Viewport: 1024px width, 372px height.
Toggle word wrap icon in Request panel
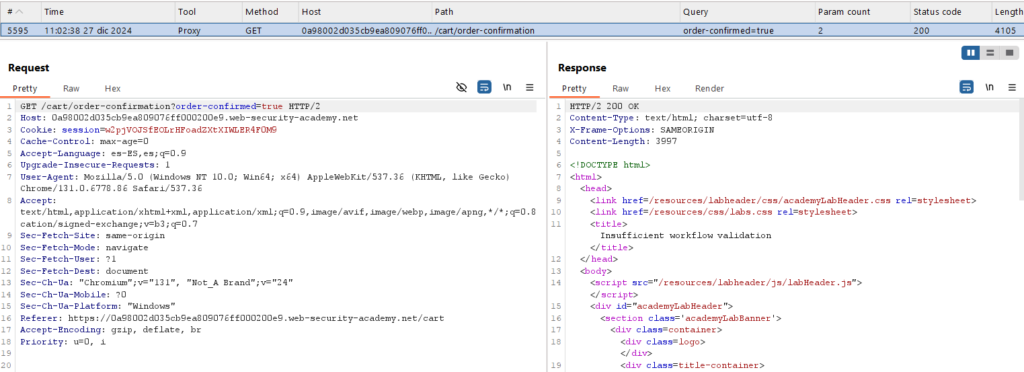tap(484, 87)
